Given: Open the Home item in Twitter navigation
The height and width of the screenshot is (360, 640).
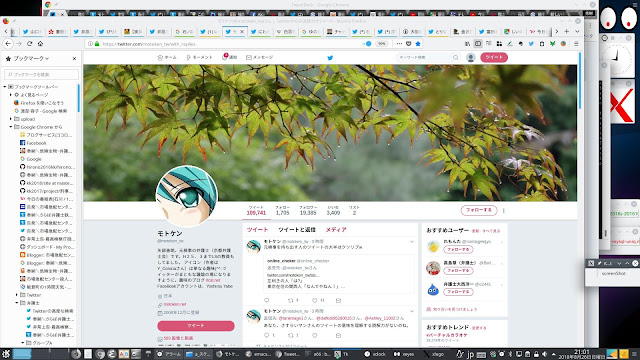Looking at the screenshot, I should 167,58.
